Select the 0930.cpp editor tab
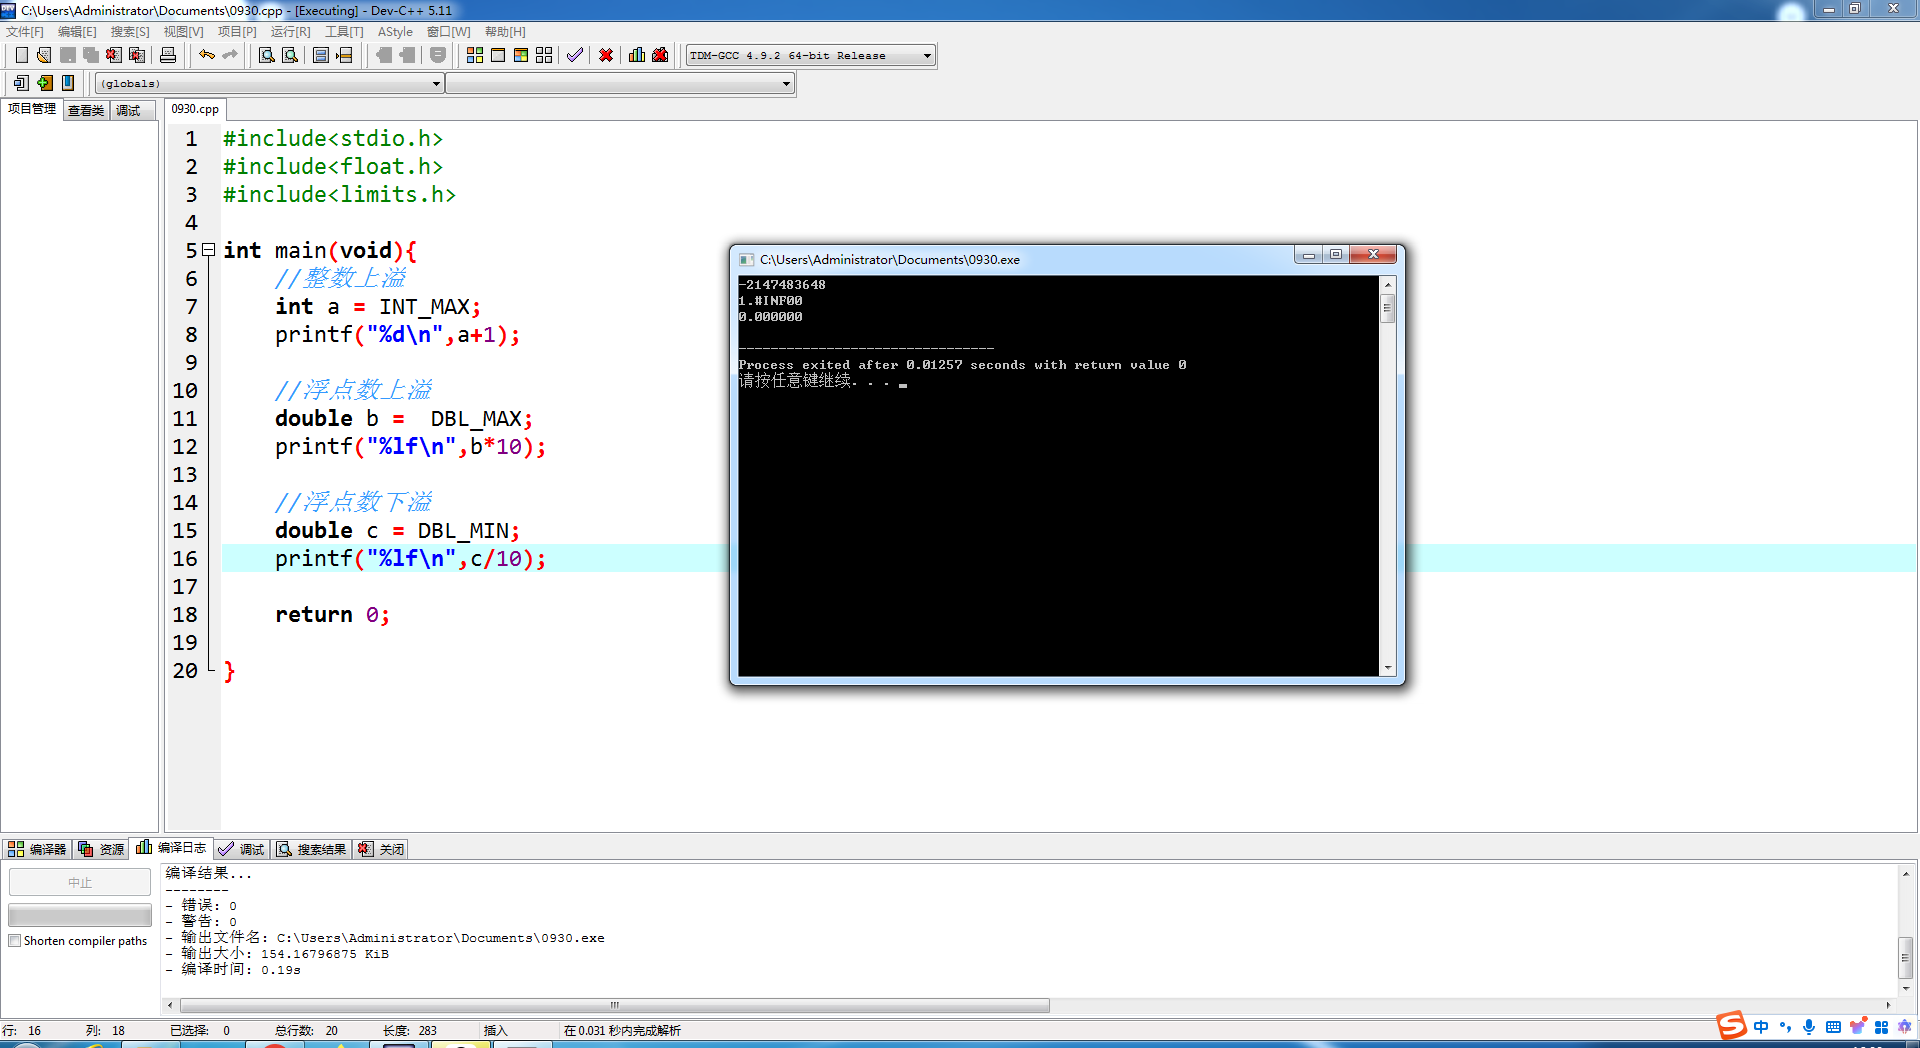1920x1048 pixels. (x=195, y=109)
